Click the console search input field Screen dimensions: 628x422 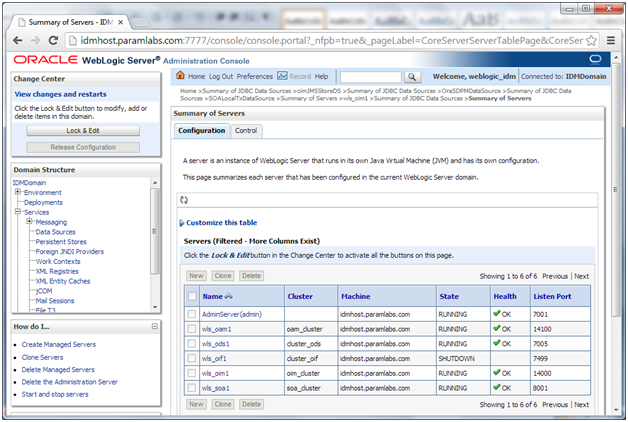370,77
